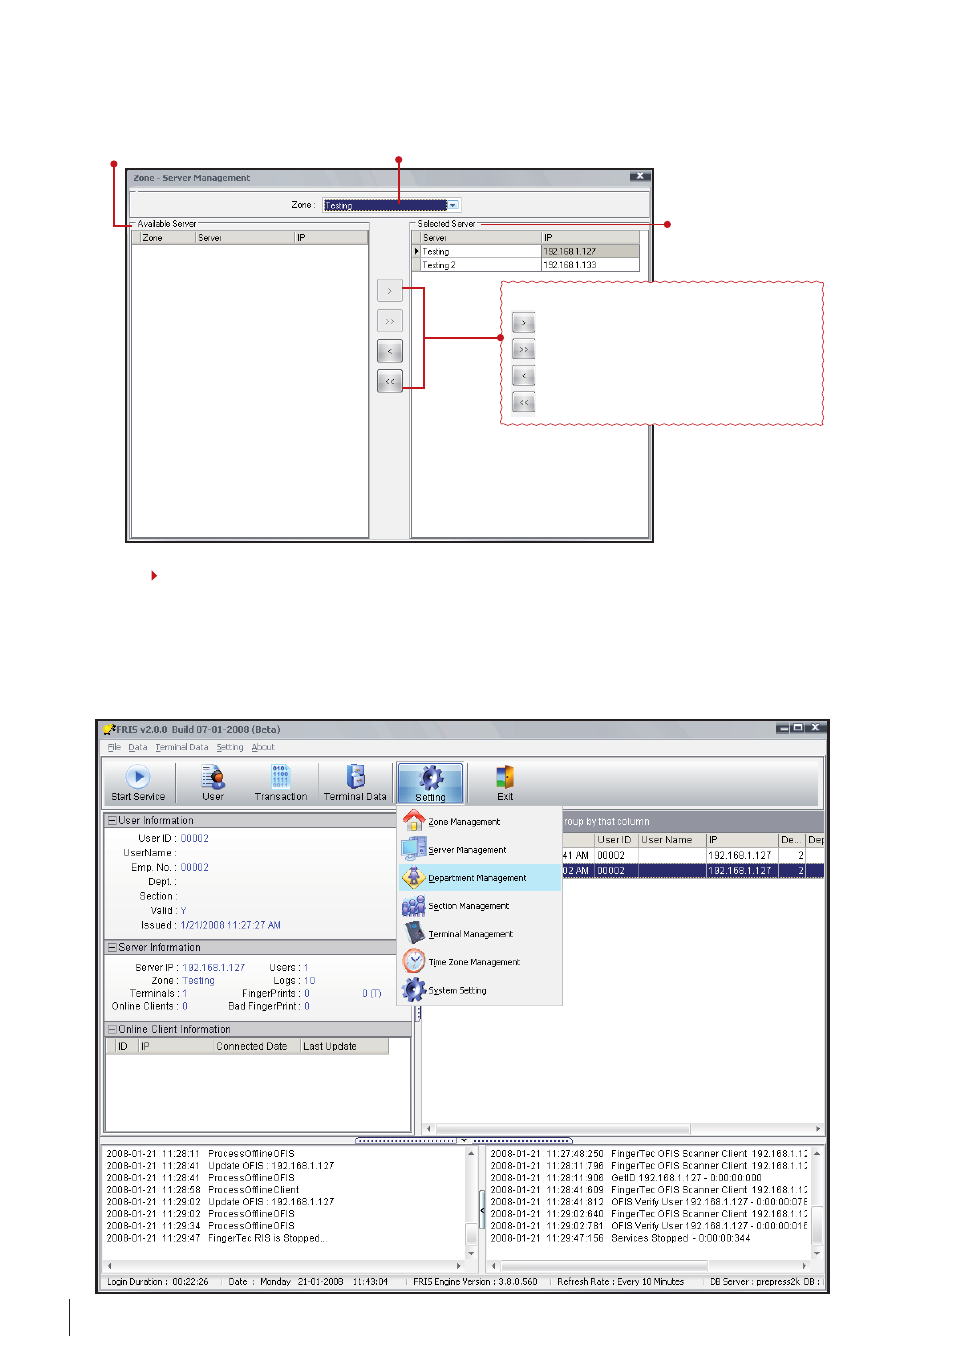Click the Zone column header in Available Server

[167, 238]
